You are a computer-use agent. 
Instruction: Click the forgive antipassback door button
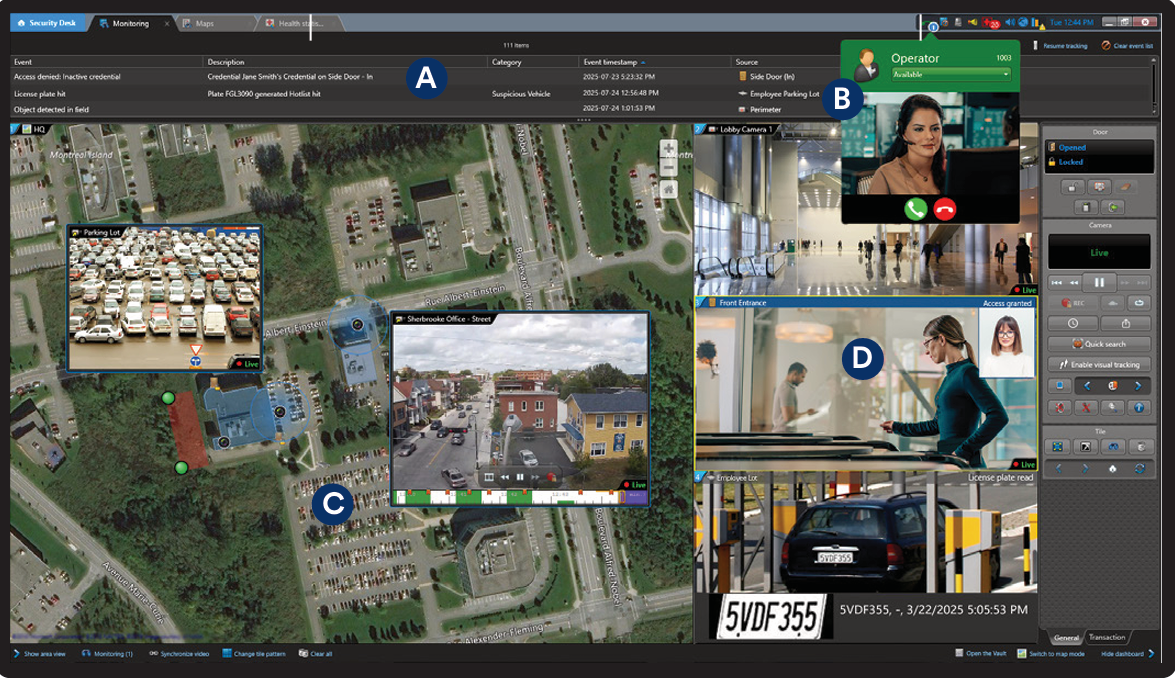pyautogui.click(x=1126, y=187)
